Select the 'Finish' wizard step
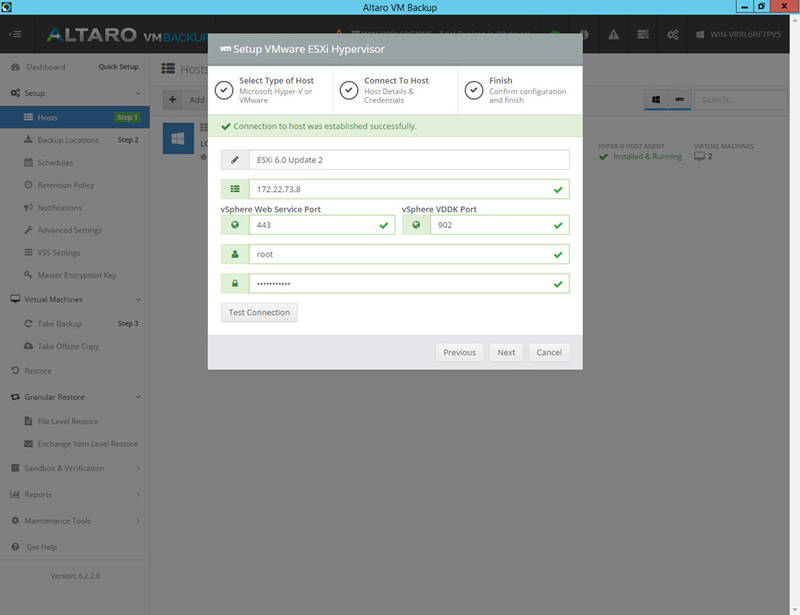Viewport: 800px width, 615px height. (x=520, y=90)
